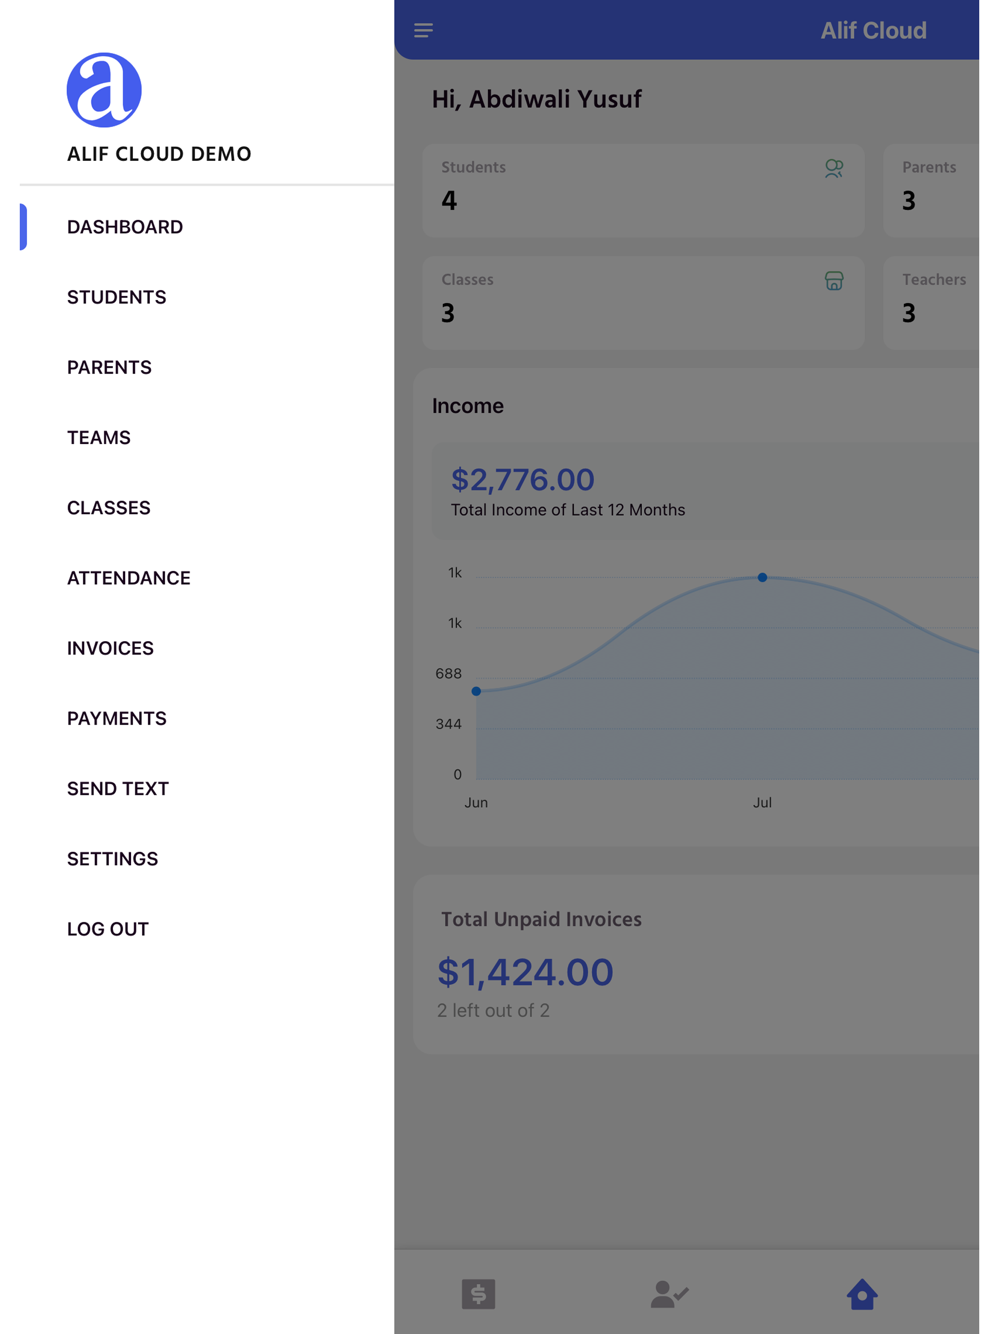Tap 'Total Income of Last 12 Months'
Viewport: 1000px width, 1334px height.
pyautogui.click(x=568, y=510)
